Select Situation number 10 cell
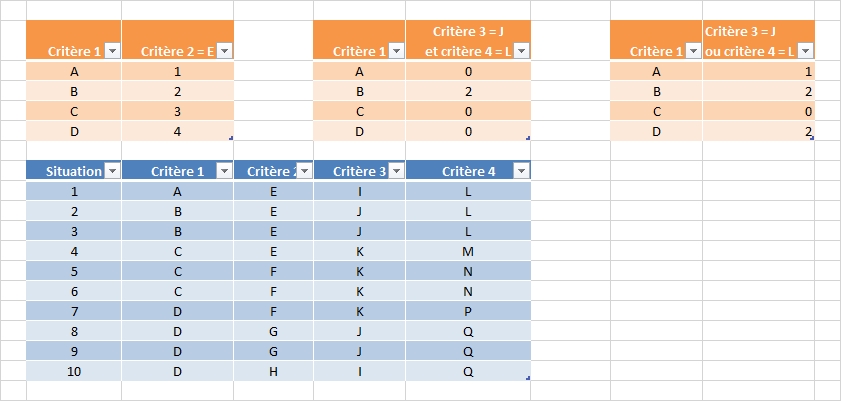 click(x=74, y=371)
